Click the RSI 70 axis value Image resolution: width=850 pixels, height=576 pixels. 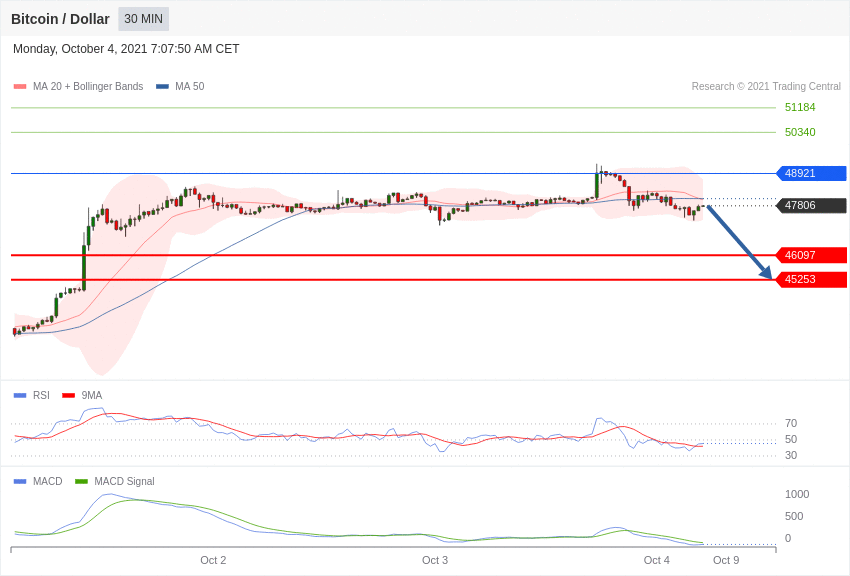coord(791,423)
